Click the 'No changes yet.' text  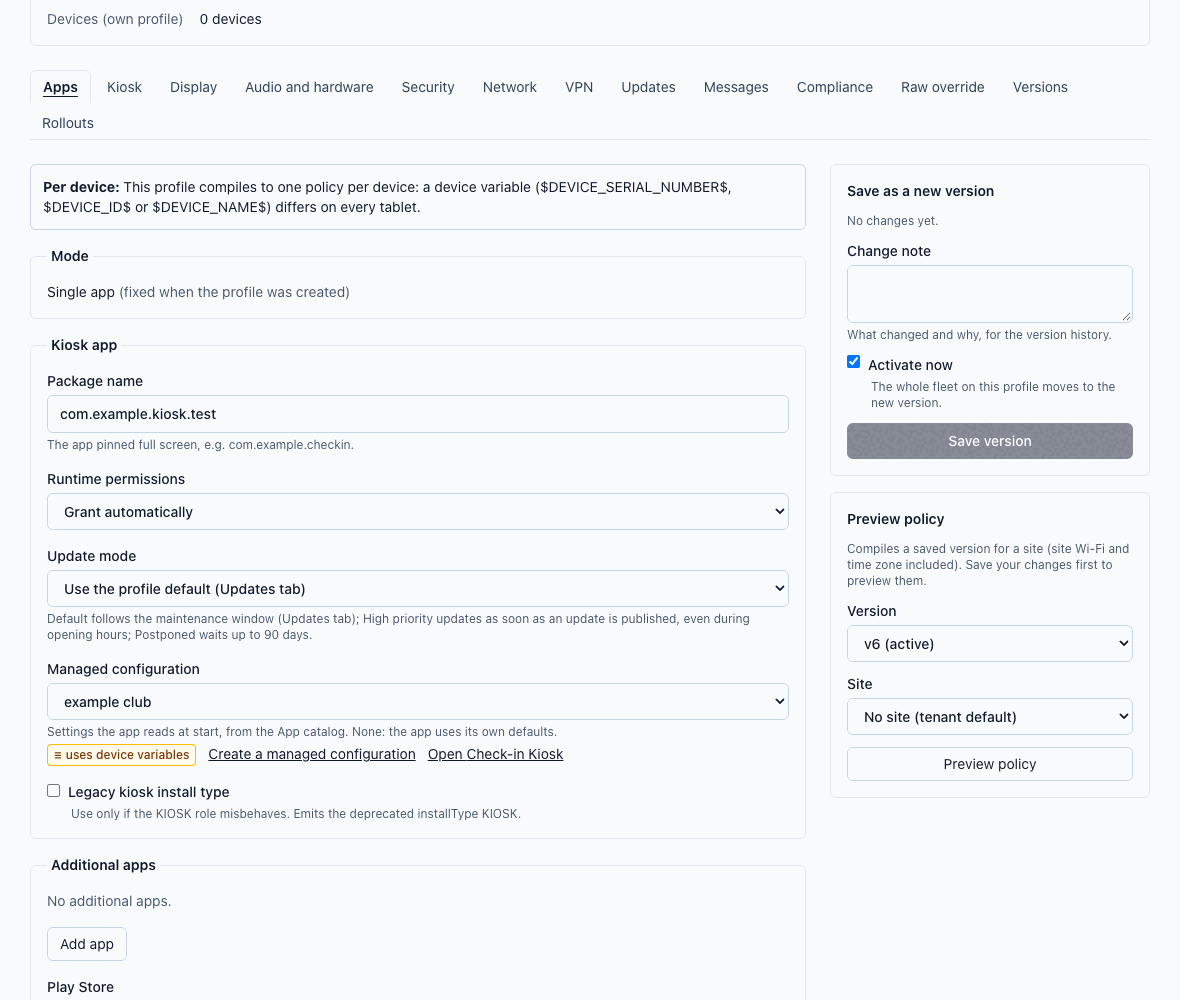[893, 220]
